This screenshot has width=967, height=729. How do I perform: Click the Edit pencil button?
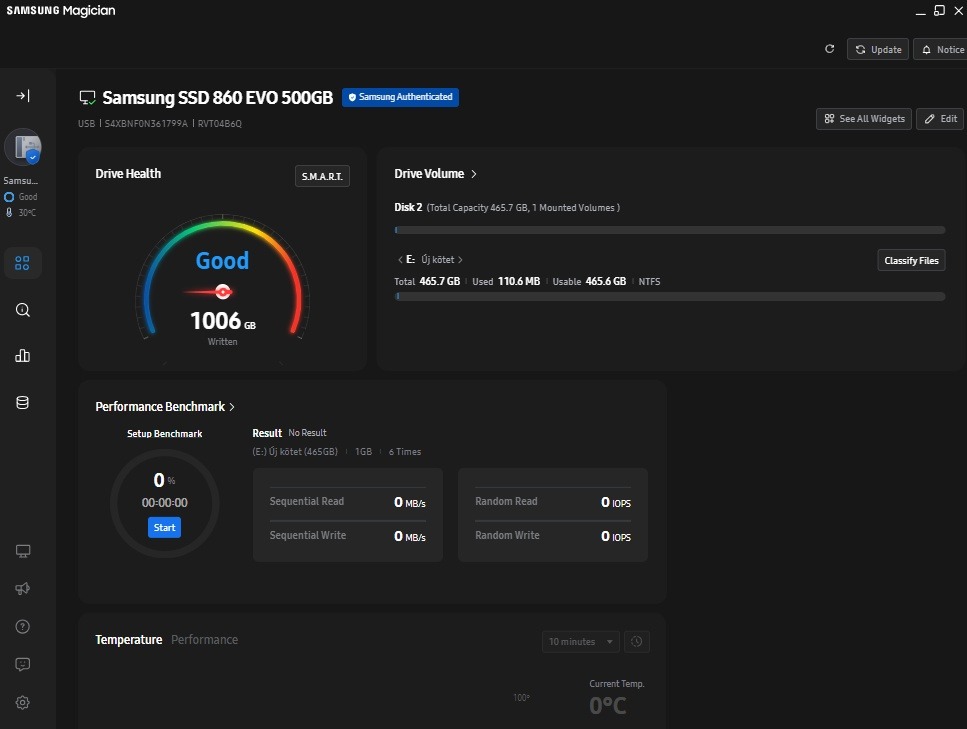(x=940, y=118)
